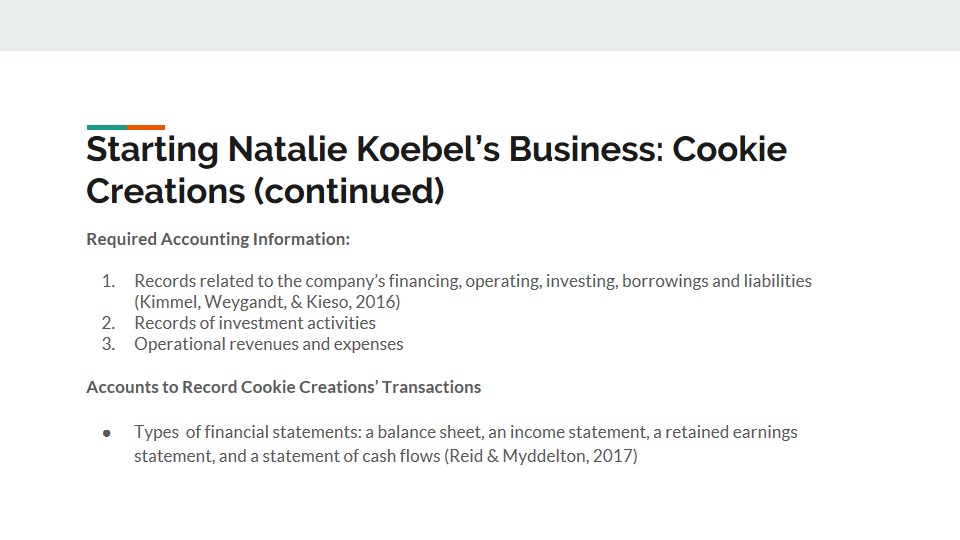960x540 pixels.
Task: Click the "Accounts to Record Cookie Creations' Transactions" heading
Action: (x=283, y=388)
